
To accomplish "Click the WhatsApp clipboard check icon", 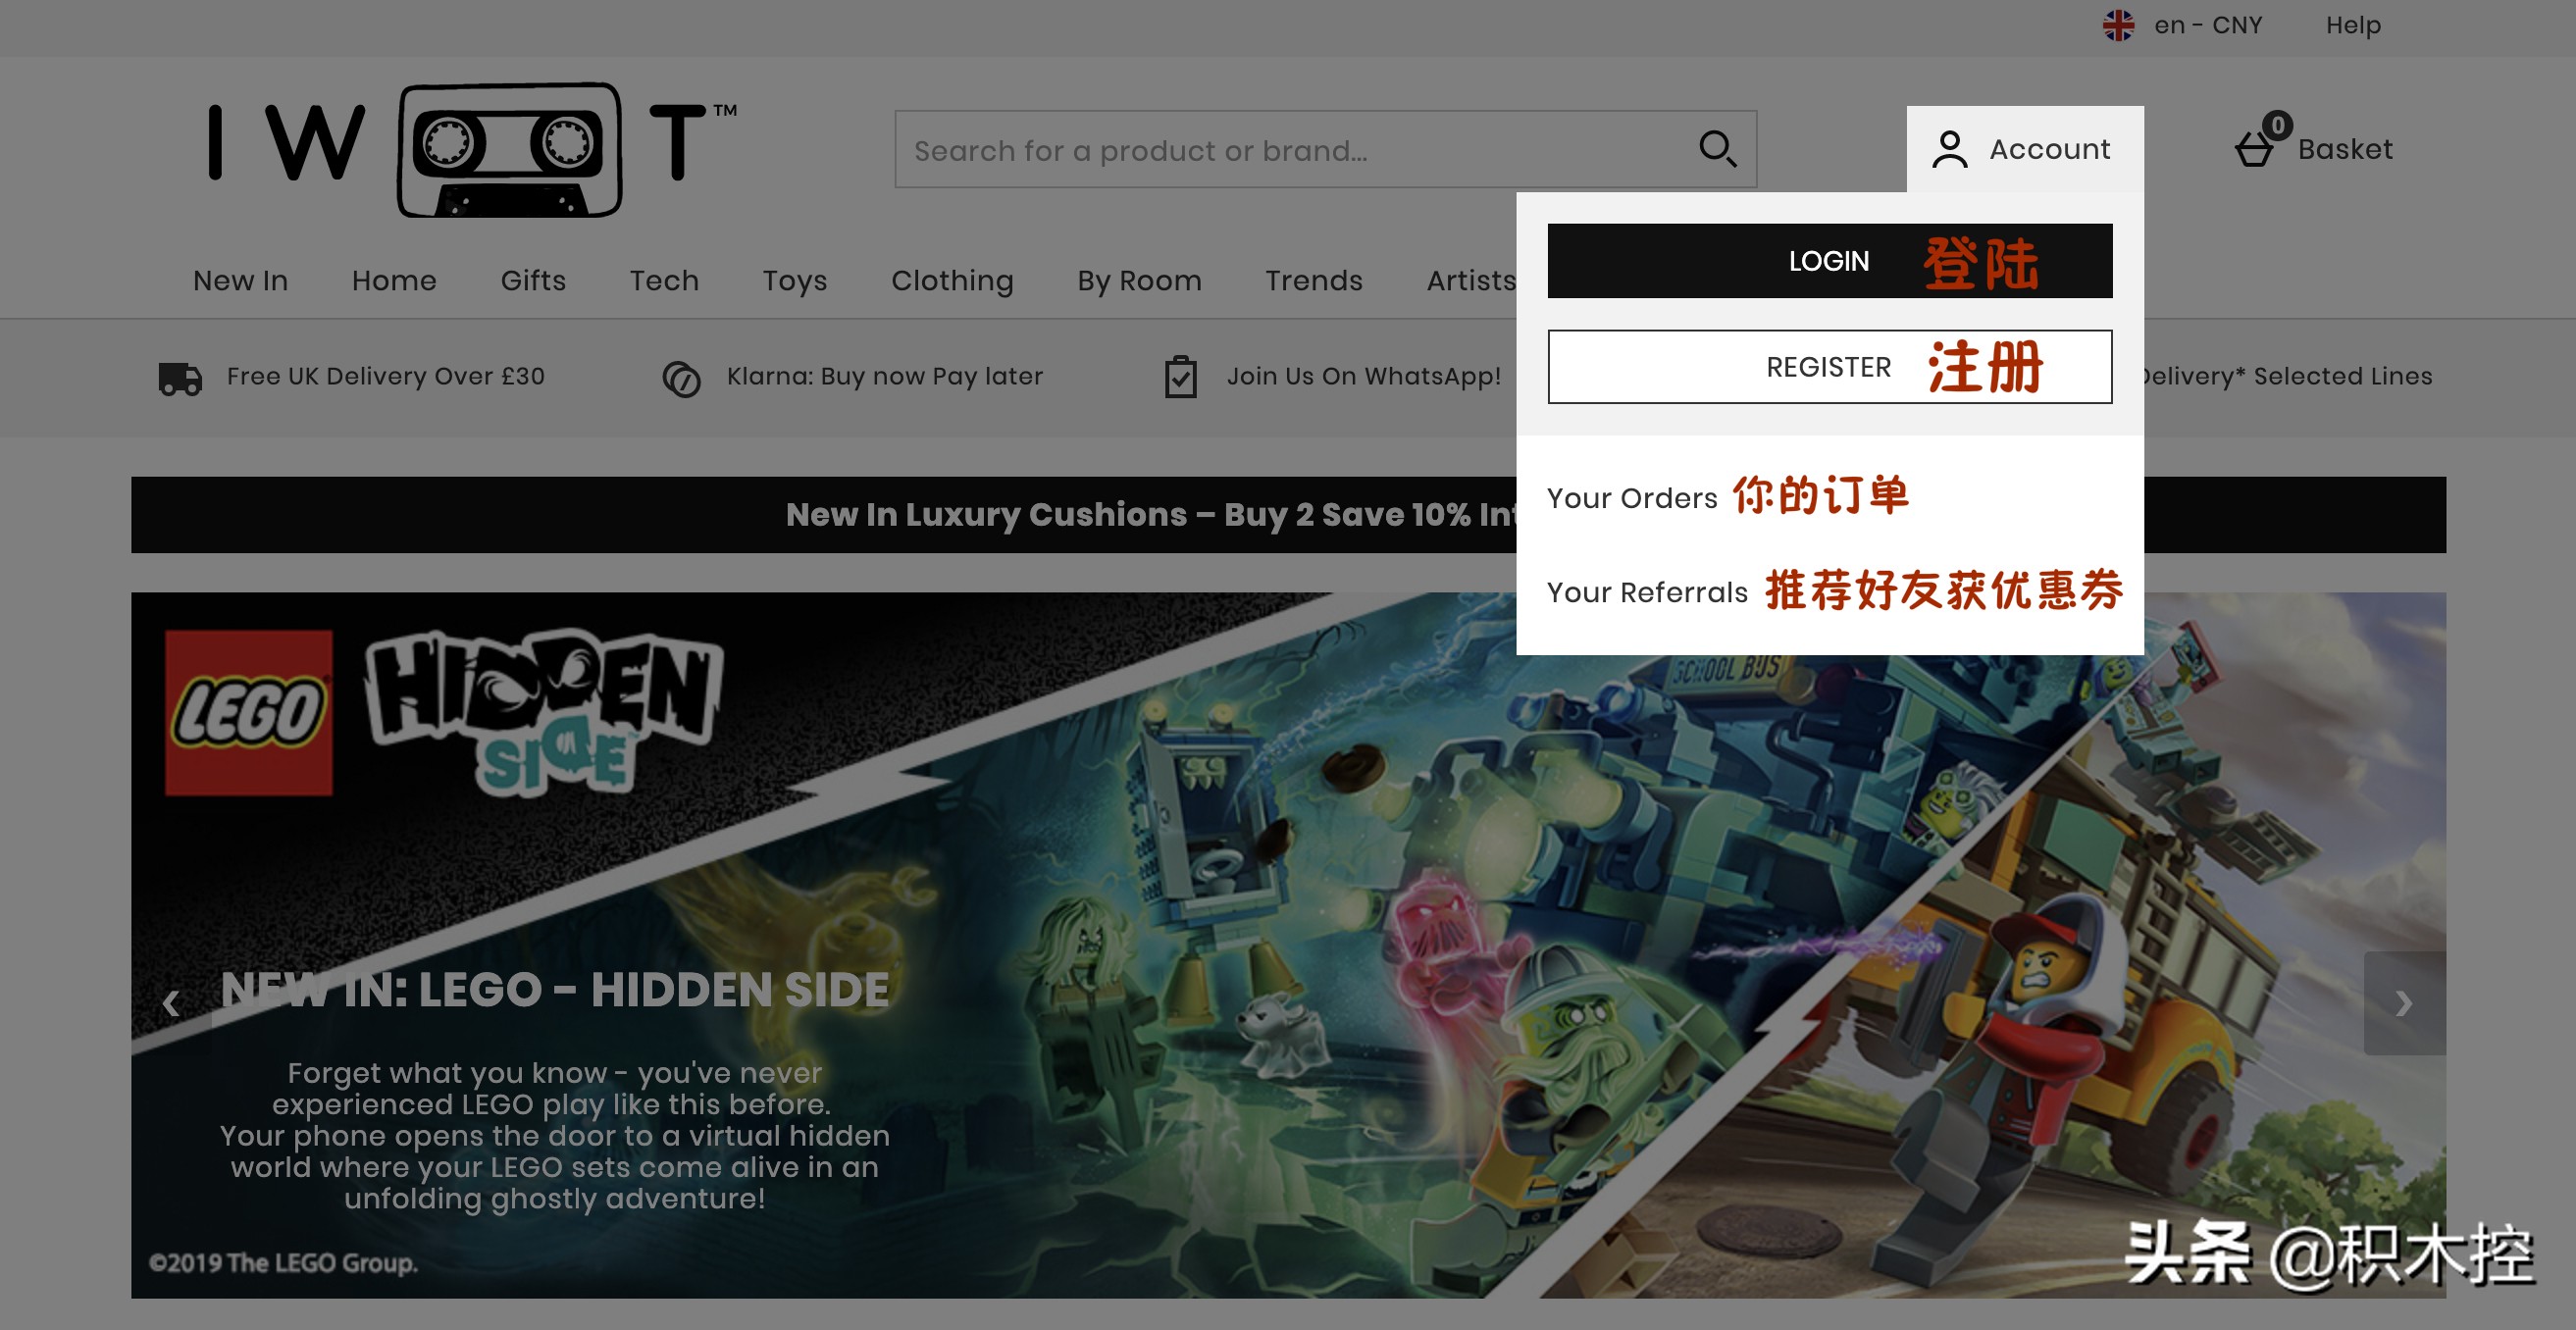I will 1180,377.
